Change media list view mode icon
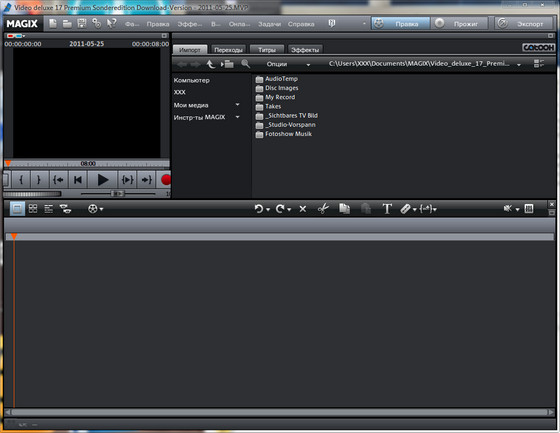 [x=539, y=64]
